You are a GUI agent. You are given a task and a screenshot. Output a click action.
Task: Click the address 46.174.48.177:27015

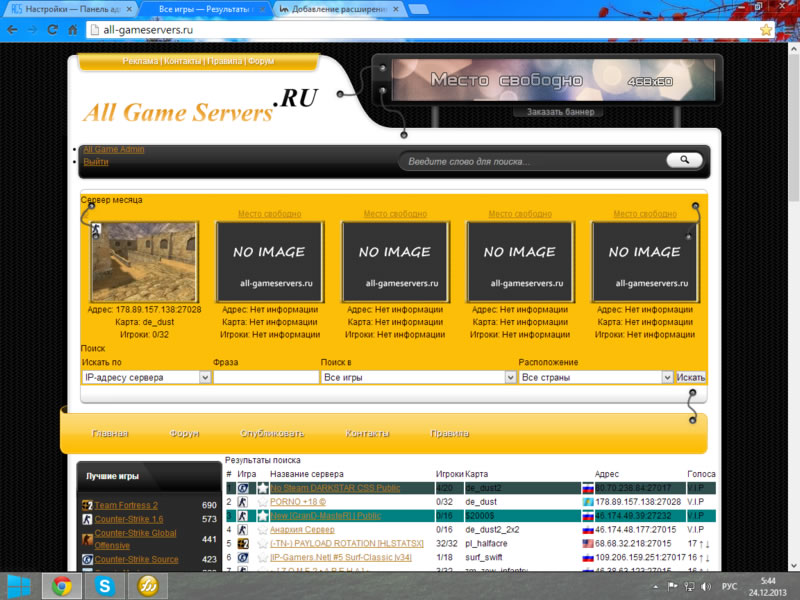[x=635, y=530]
